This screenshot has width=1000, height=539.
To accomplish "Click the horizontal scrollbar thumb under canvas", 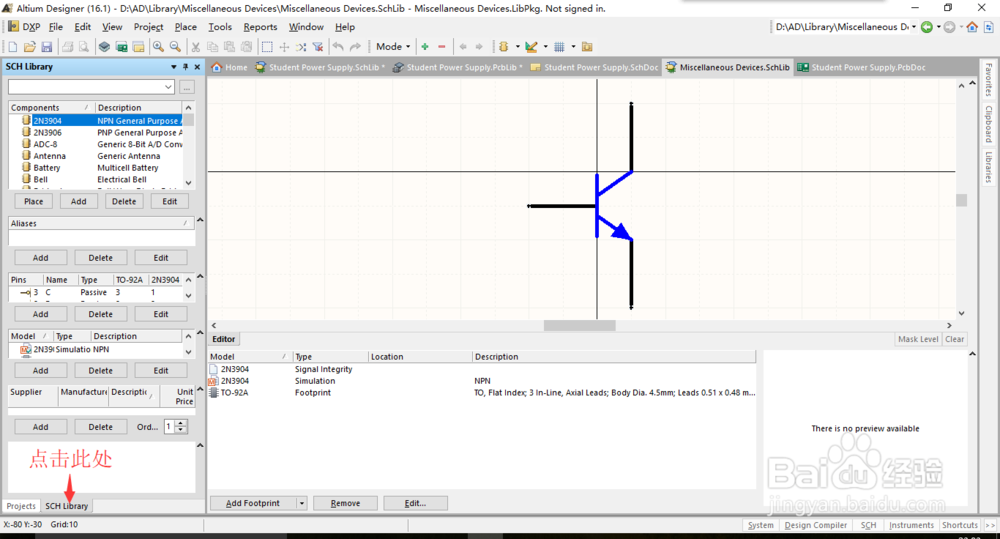I will click(x=579, y=325).
